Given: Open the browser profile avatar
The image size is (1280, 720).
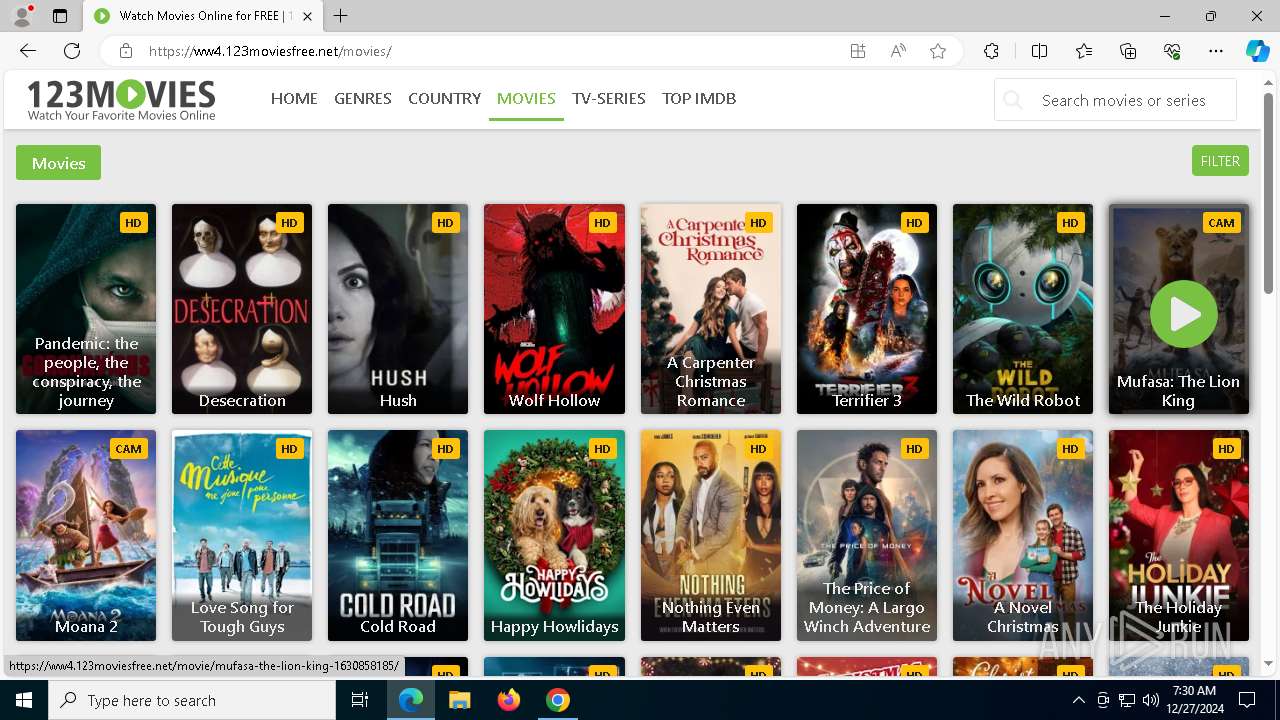Looking at the screenshot, I should coord(22,16).
